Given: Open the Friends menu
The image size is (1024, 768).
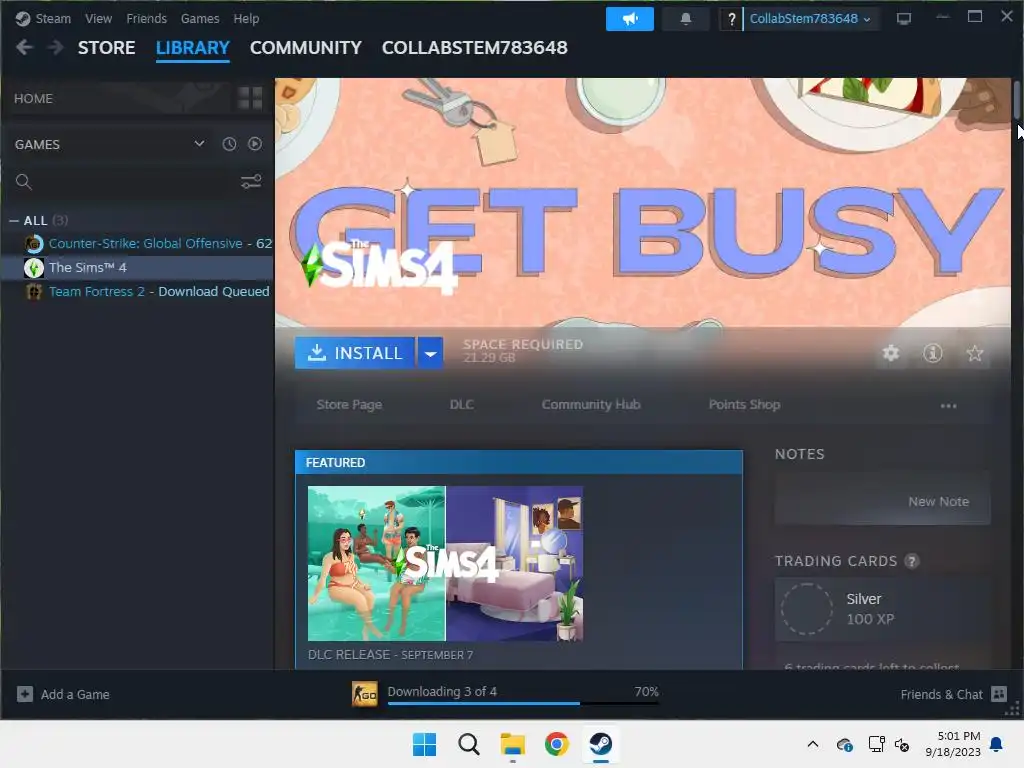Looking at the screenshot, I should pyautogui.click(x=146, y=19).
